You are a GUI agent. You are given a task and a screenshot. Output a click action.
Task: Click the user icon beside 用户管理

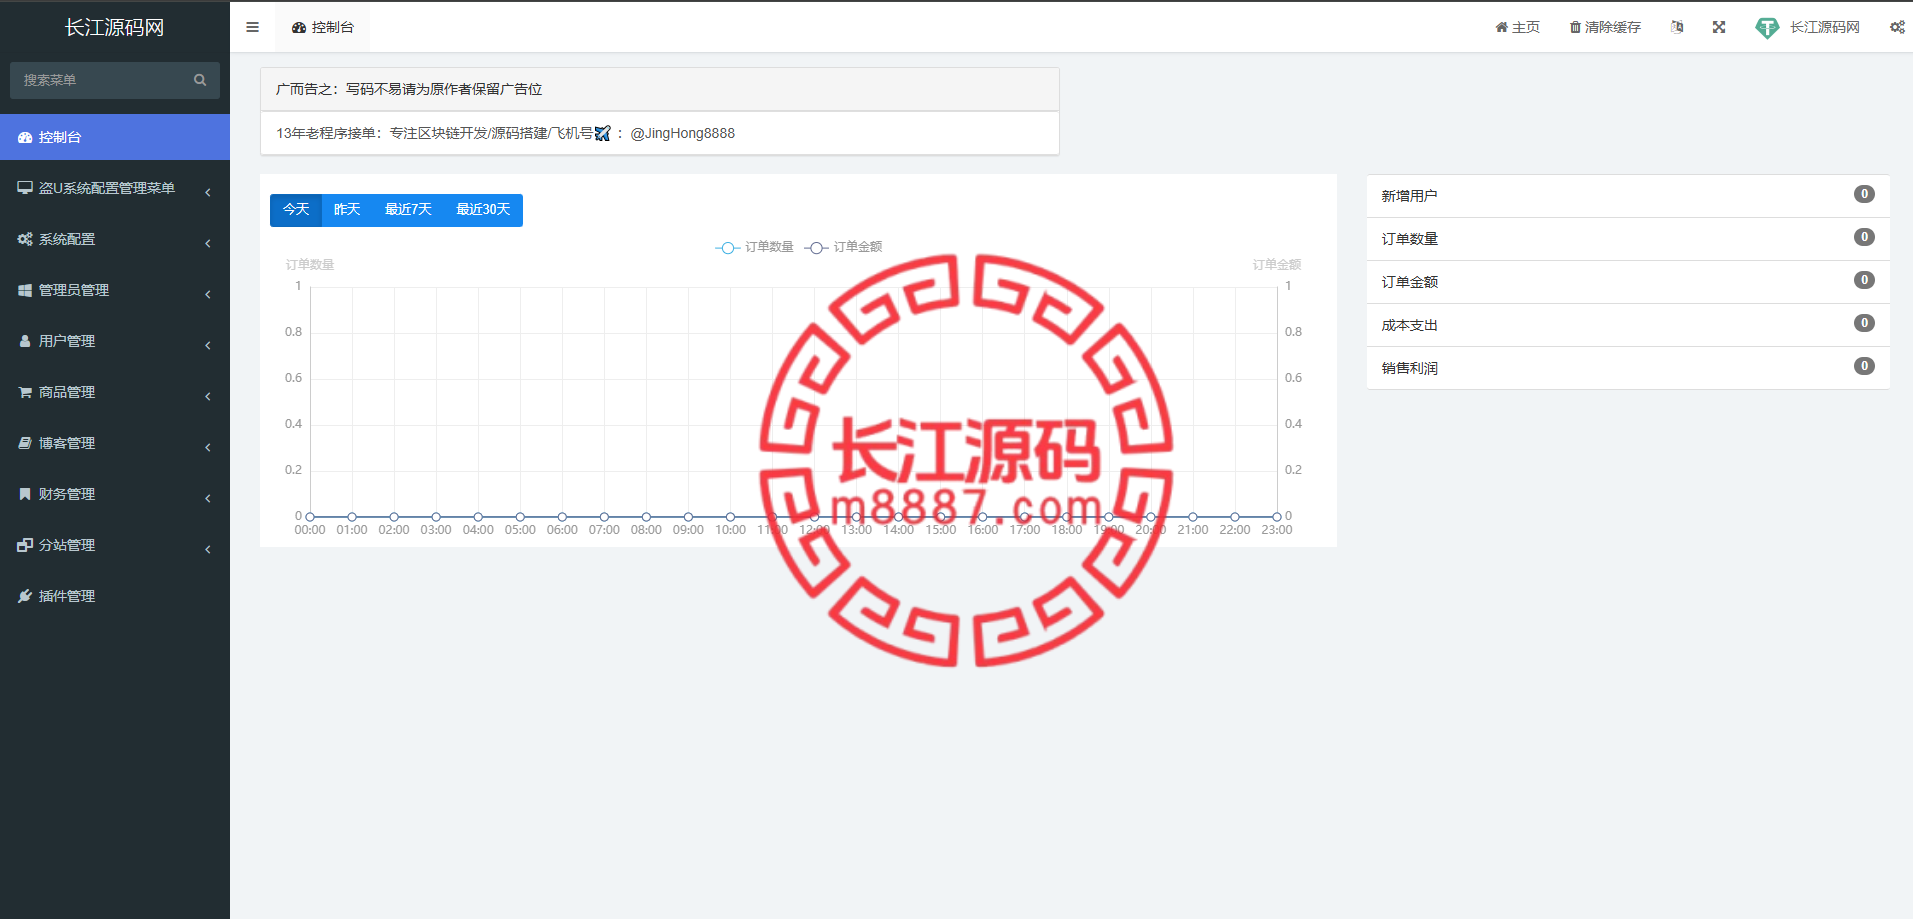[x=25, y=341]
